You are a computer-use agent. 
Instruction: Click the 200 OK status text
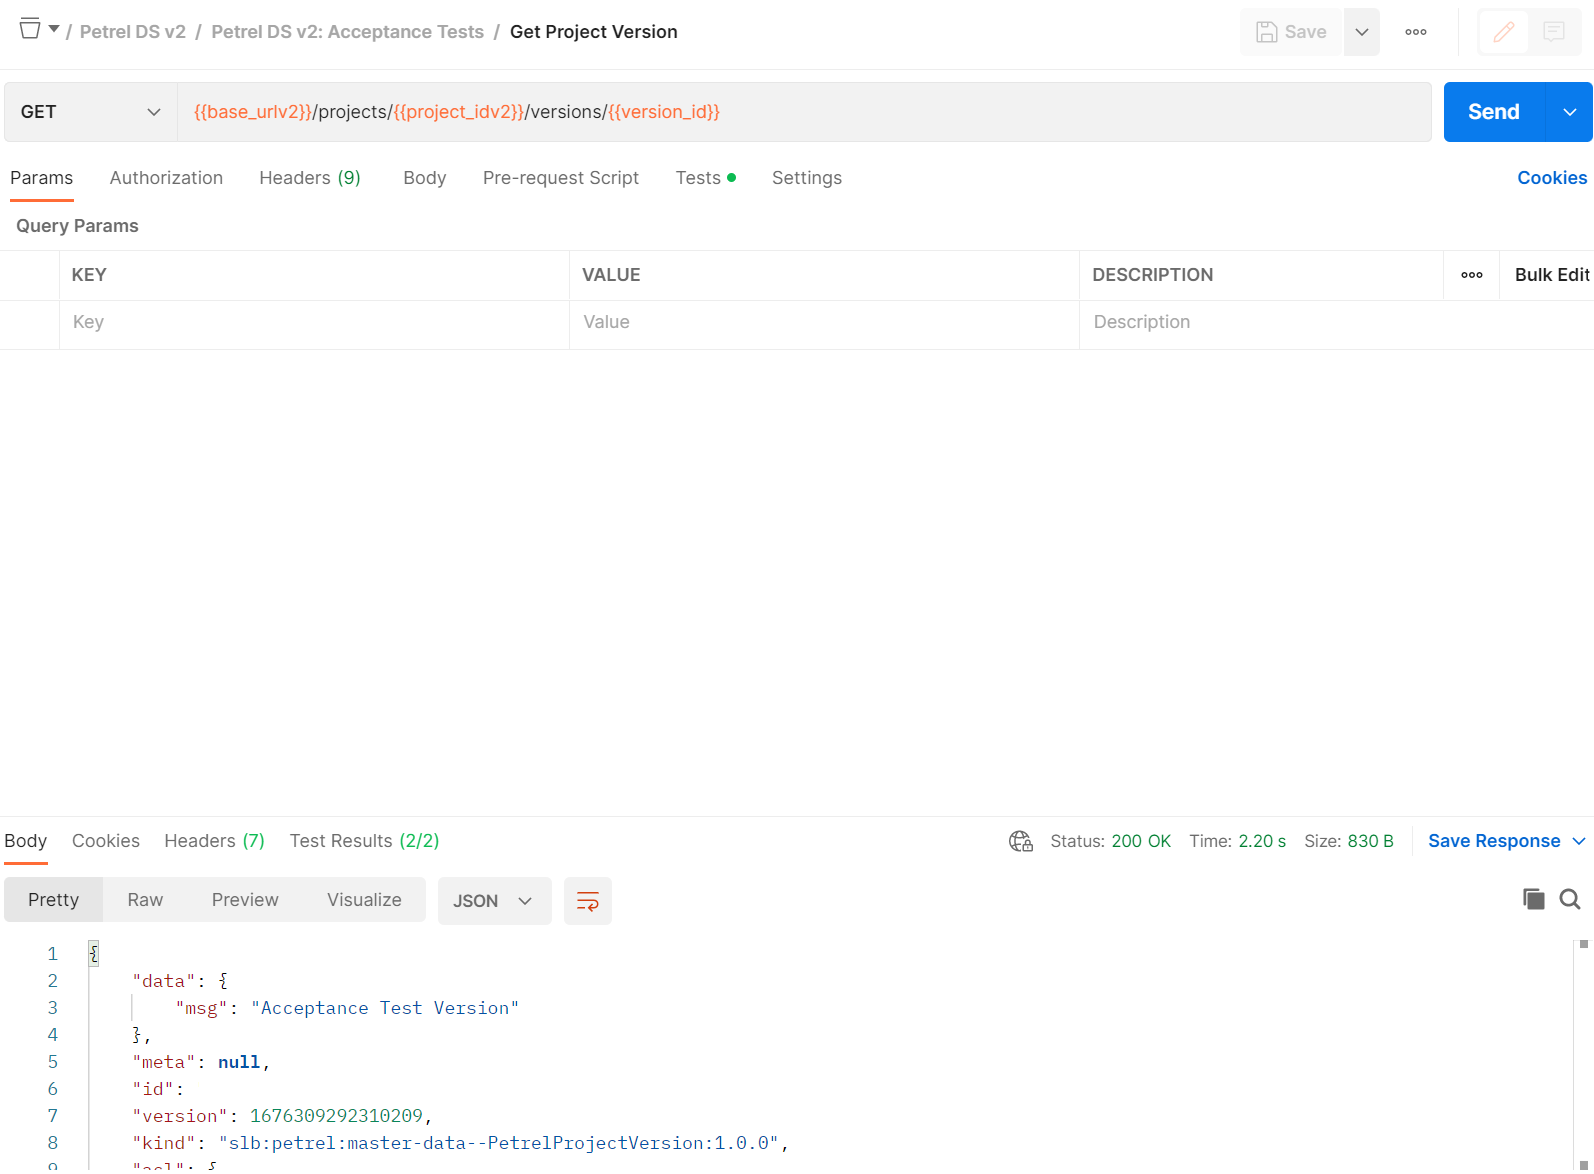tap(1141, 841)
